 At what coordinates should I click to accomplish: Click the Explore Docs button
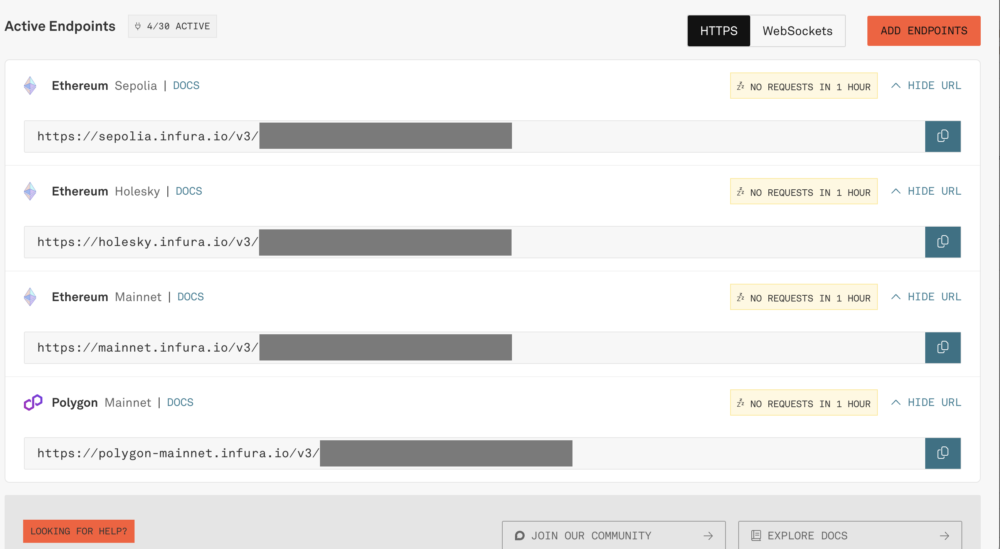coord(849,536)
